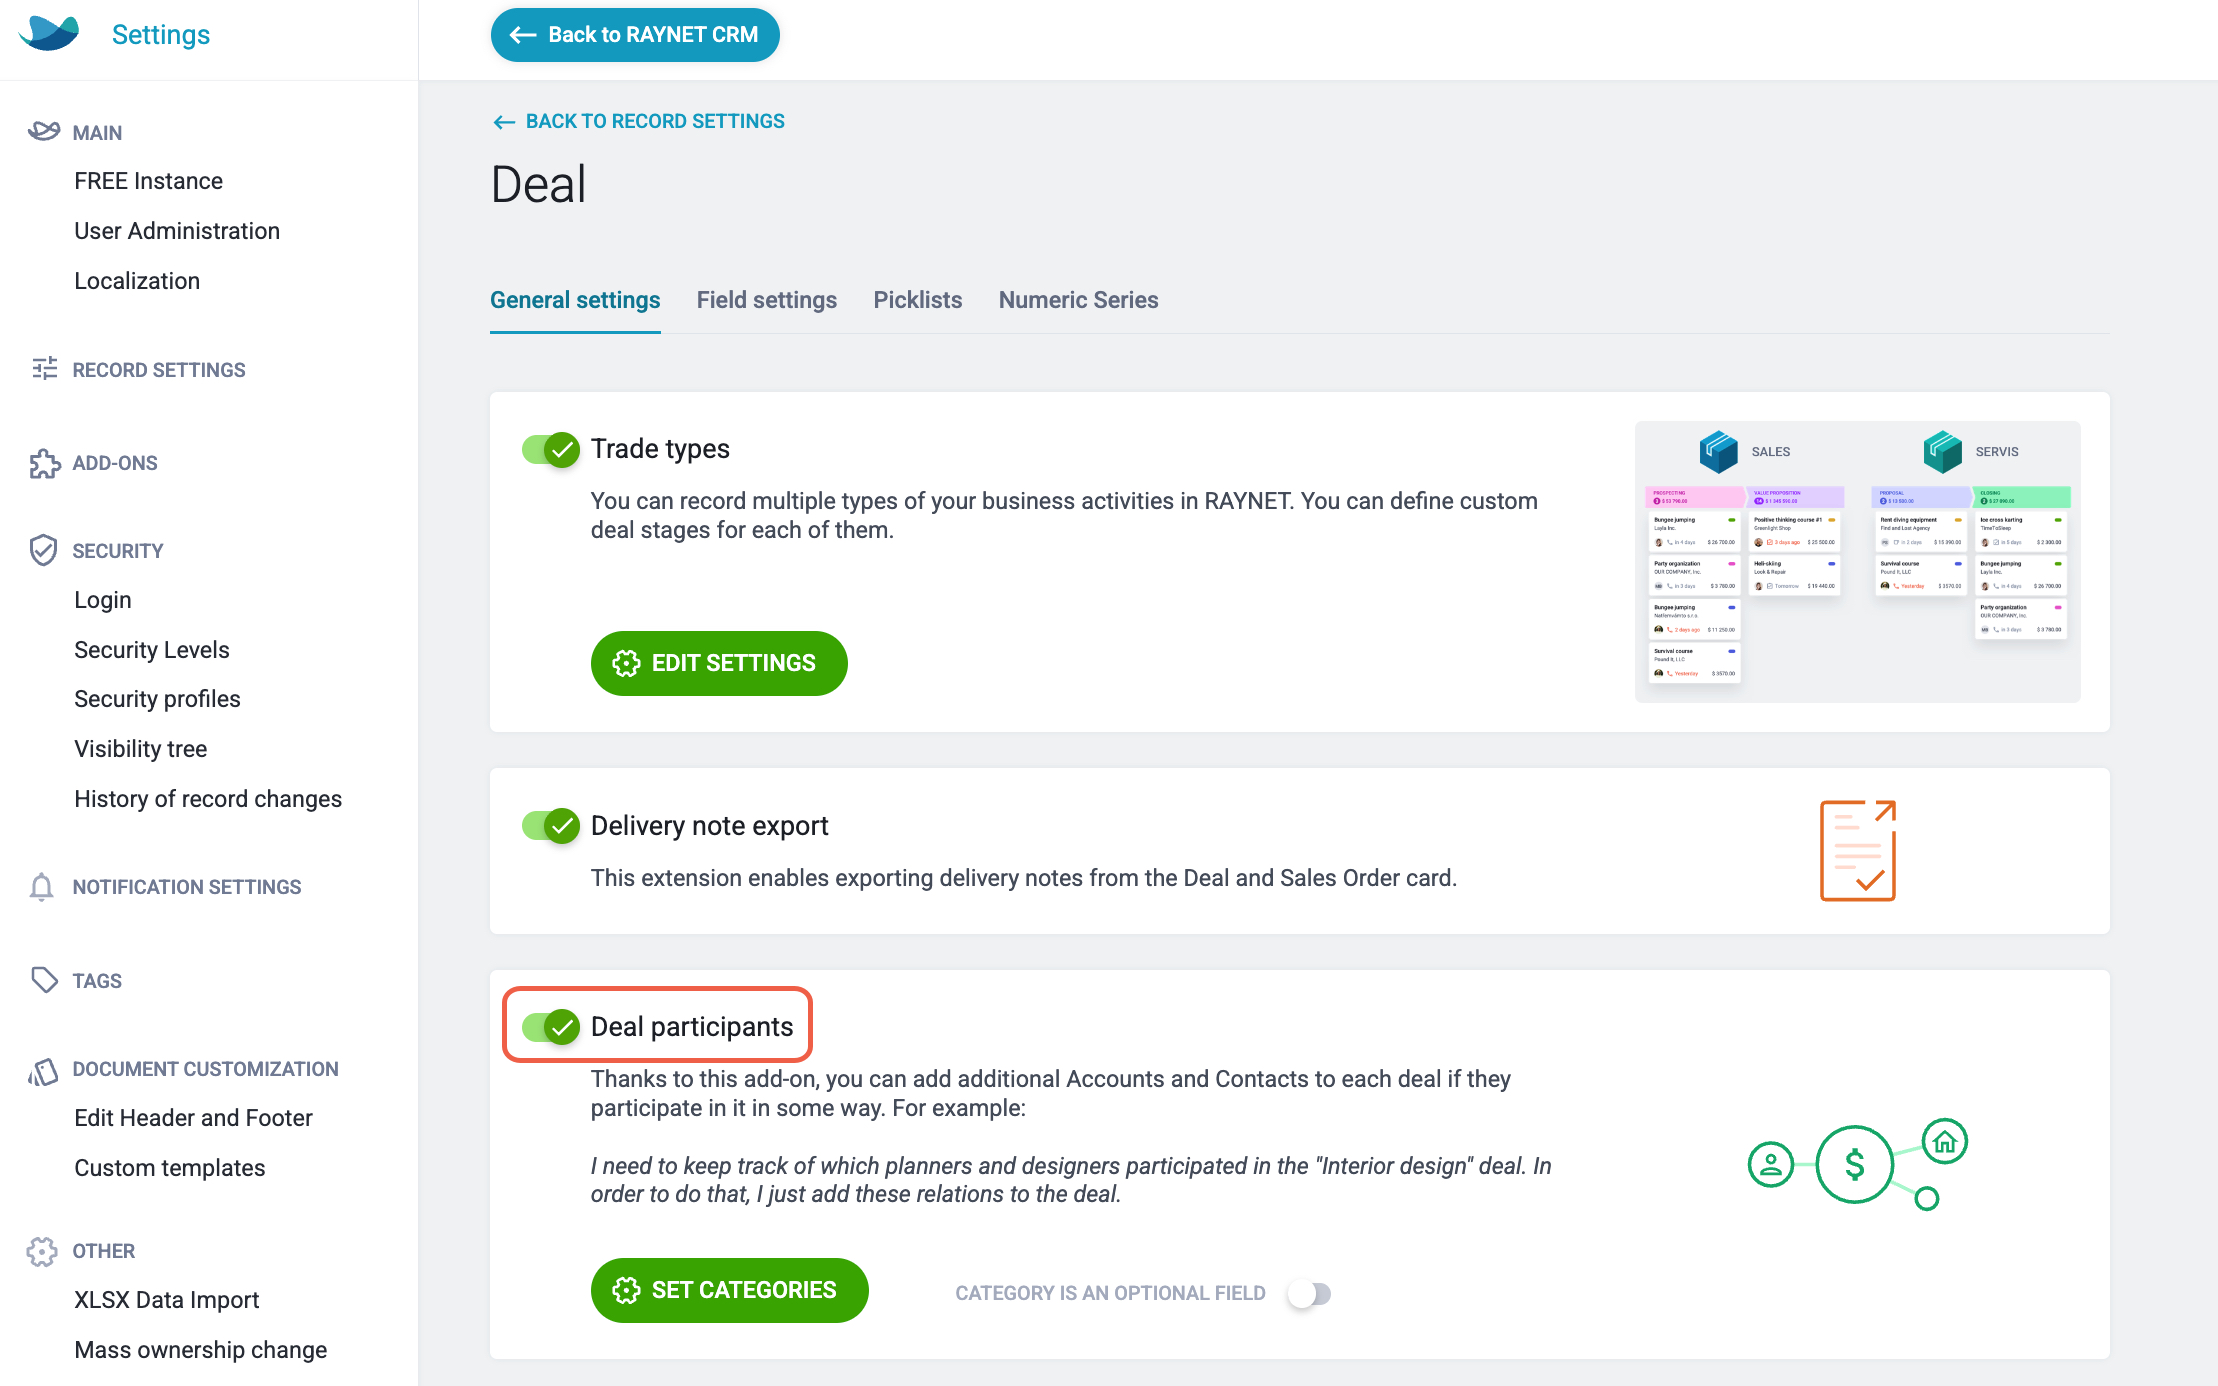The image size is (2218, 1386).
Task: Click the RAYNET bird logo
Action: coord(49,33)
